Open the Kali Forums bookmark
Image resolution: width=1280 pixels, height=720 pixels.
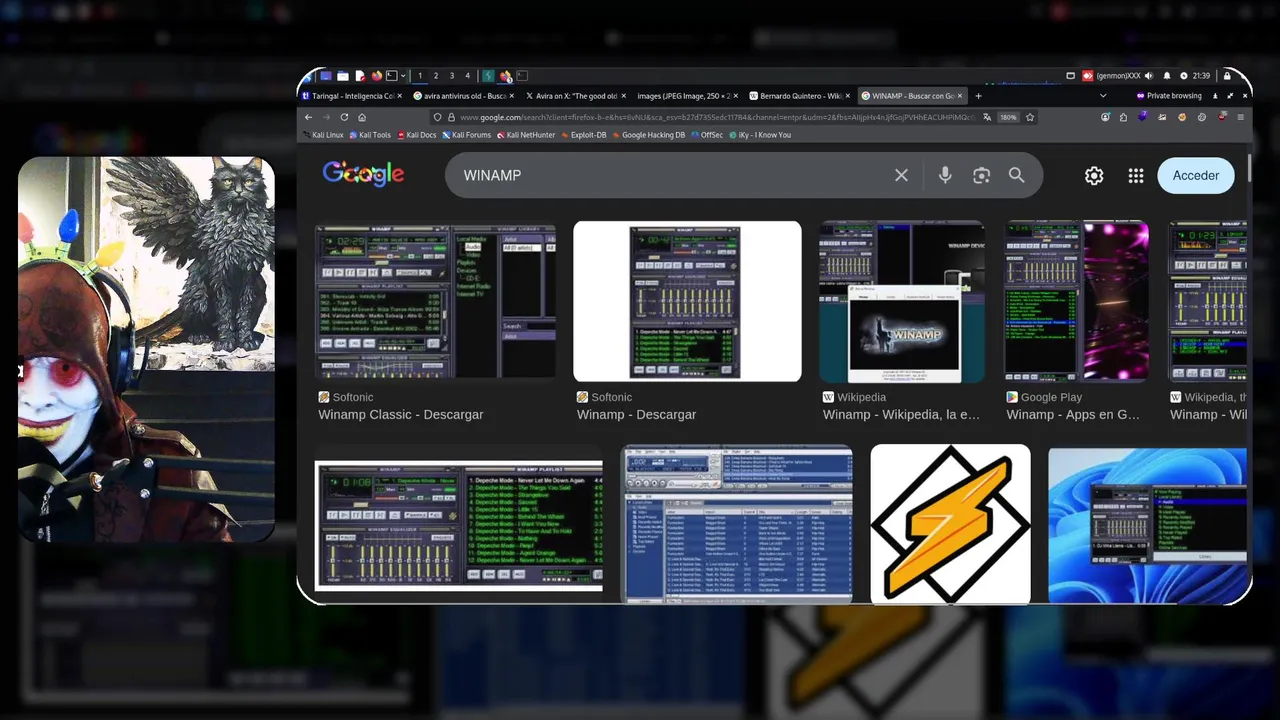(x=466, y=135)
